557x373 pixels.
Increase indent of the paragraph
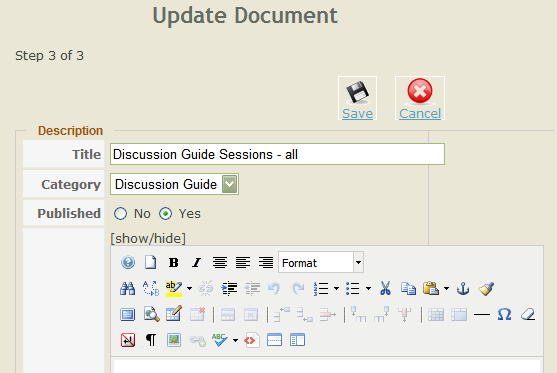pyautogui.click(x=229, y=288)
